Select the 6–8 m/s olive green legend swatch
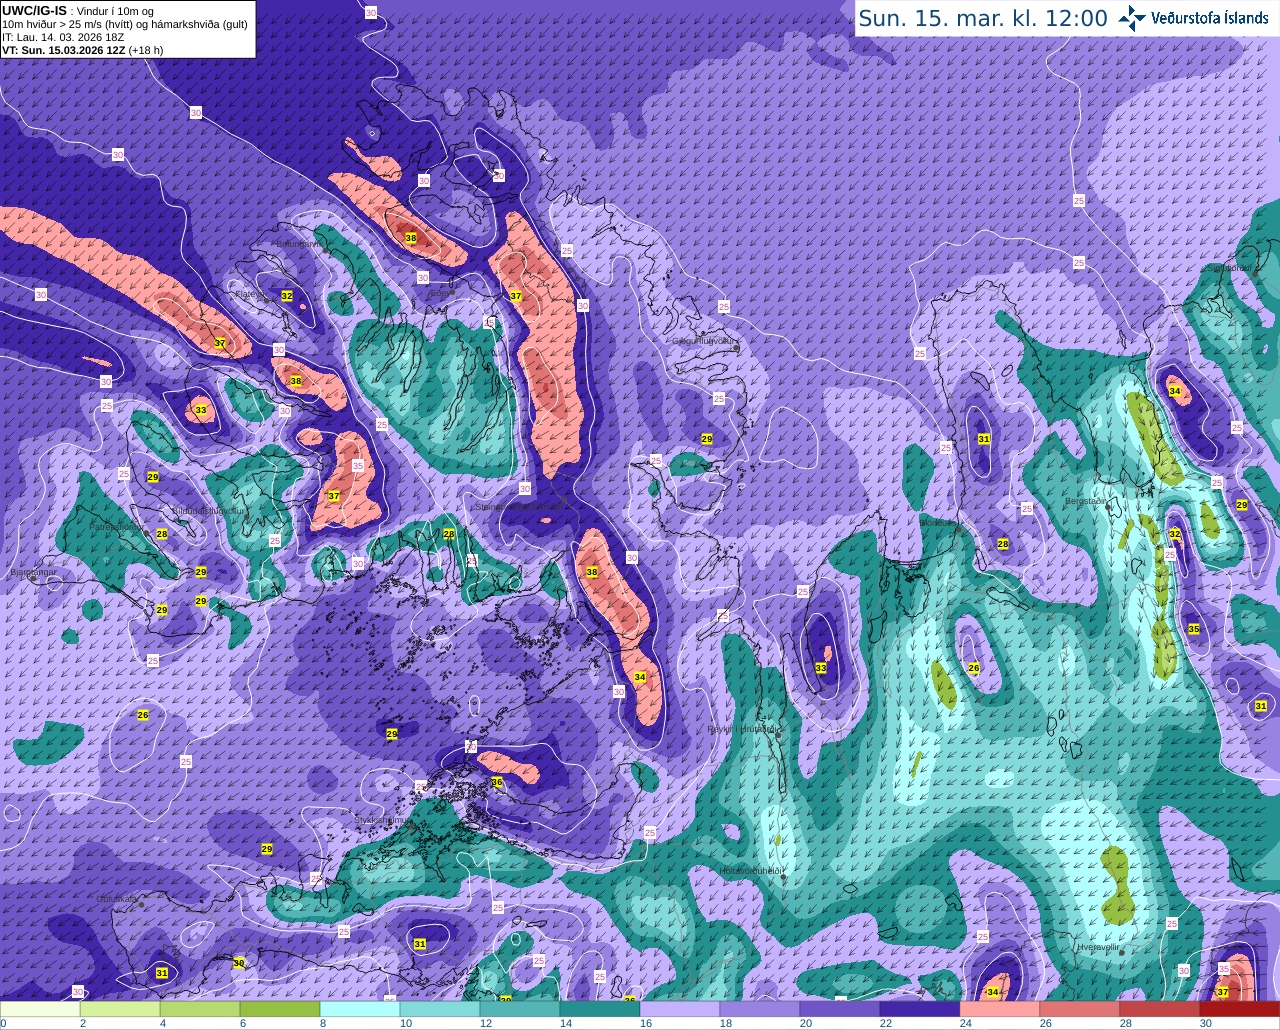Screen dimensions: 1280x1030 tap(280, 1009)
